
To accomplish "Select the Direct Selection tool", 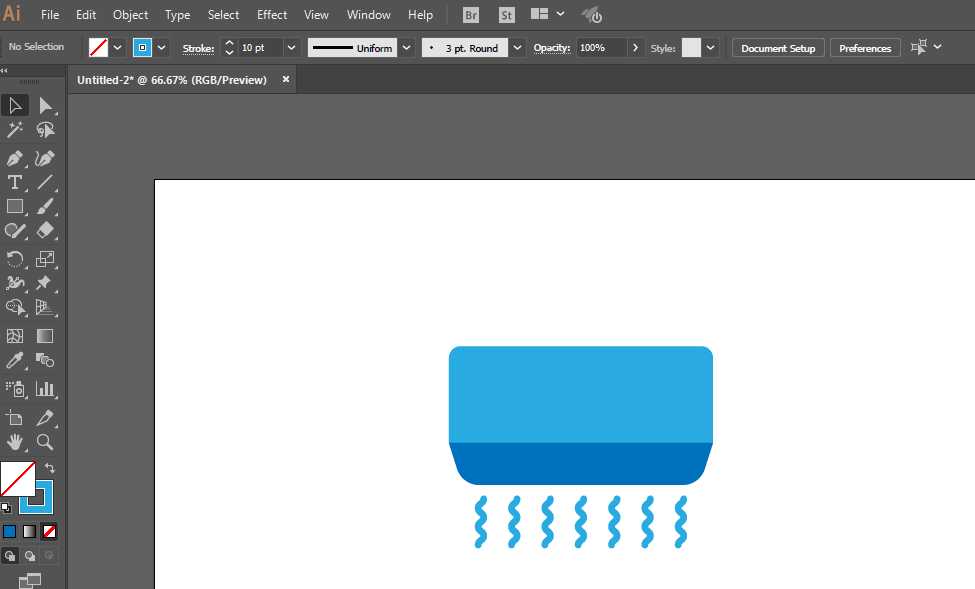I will [x=45, y=106].
